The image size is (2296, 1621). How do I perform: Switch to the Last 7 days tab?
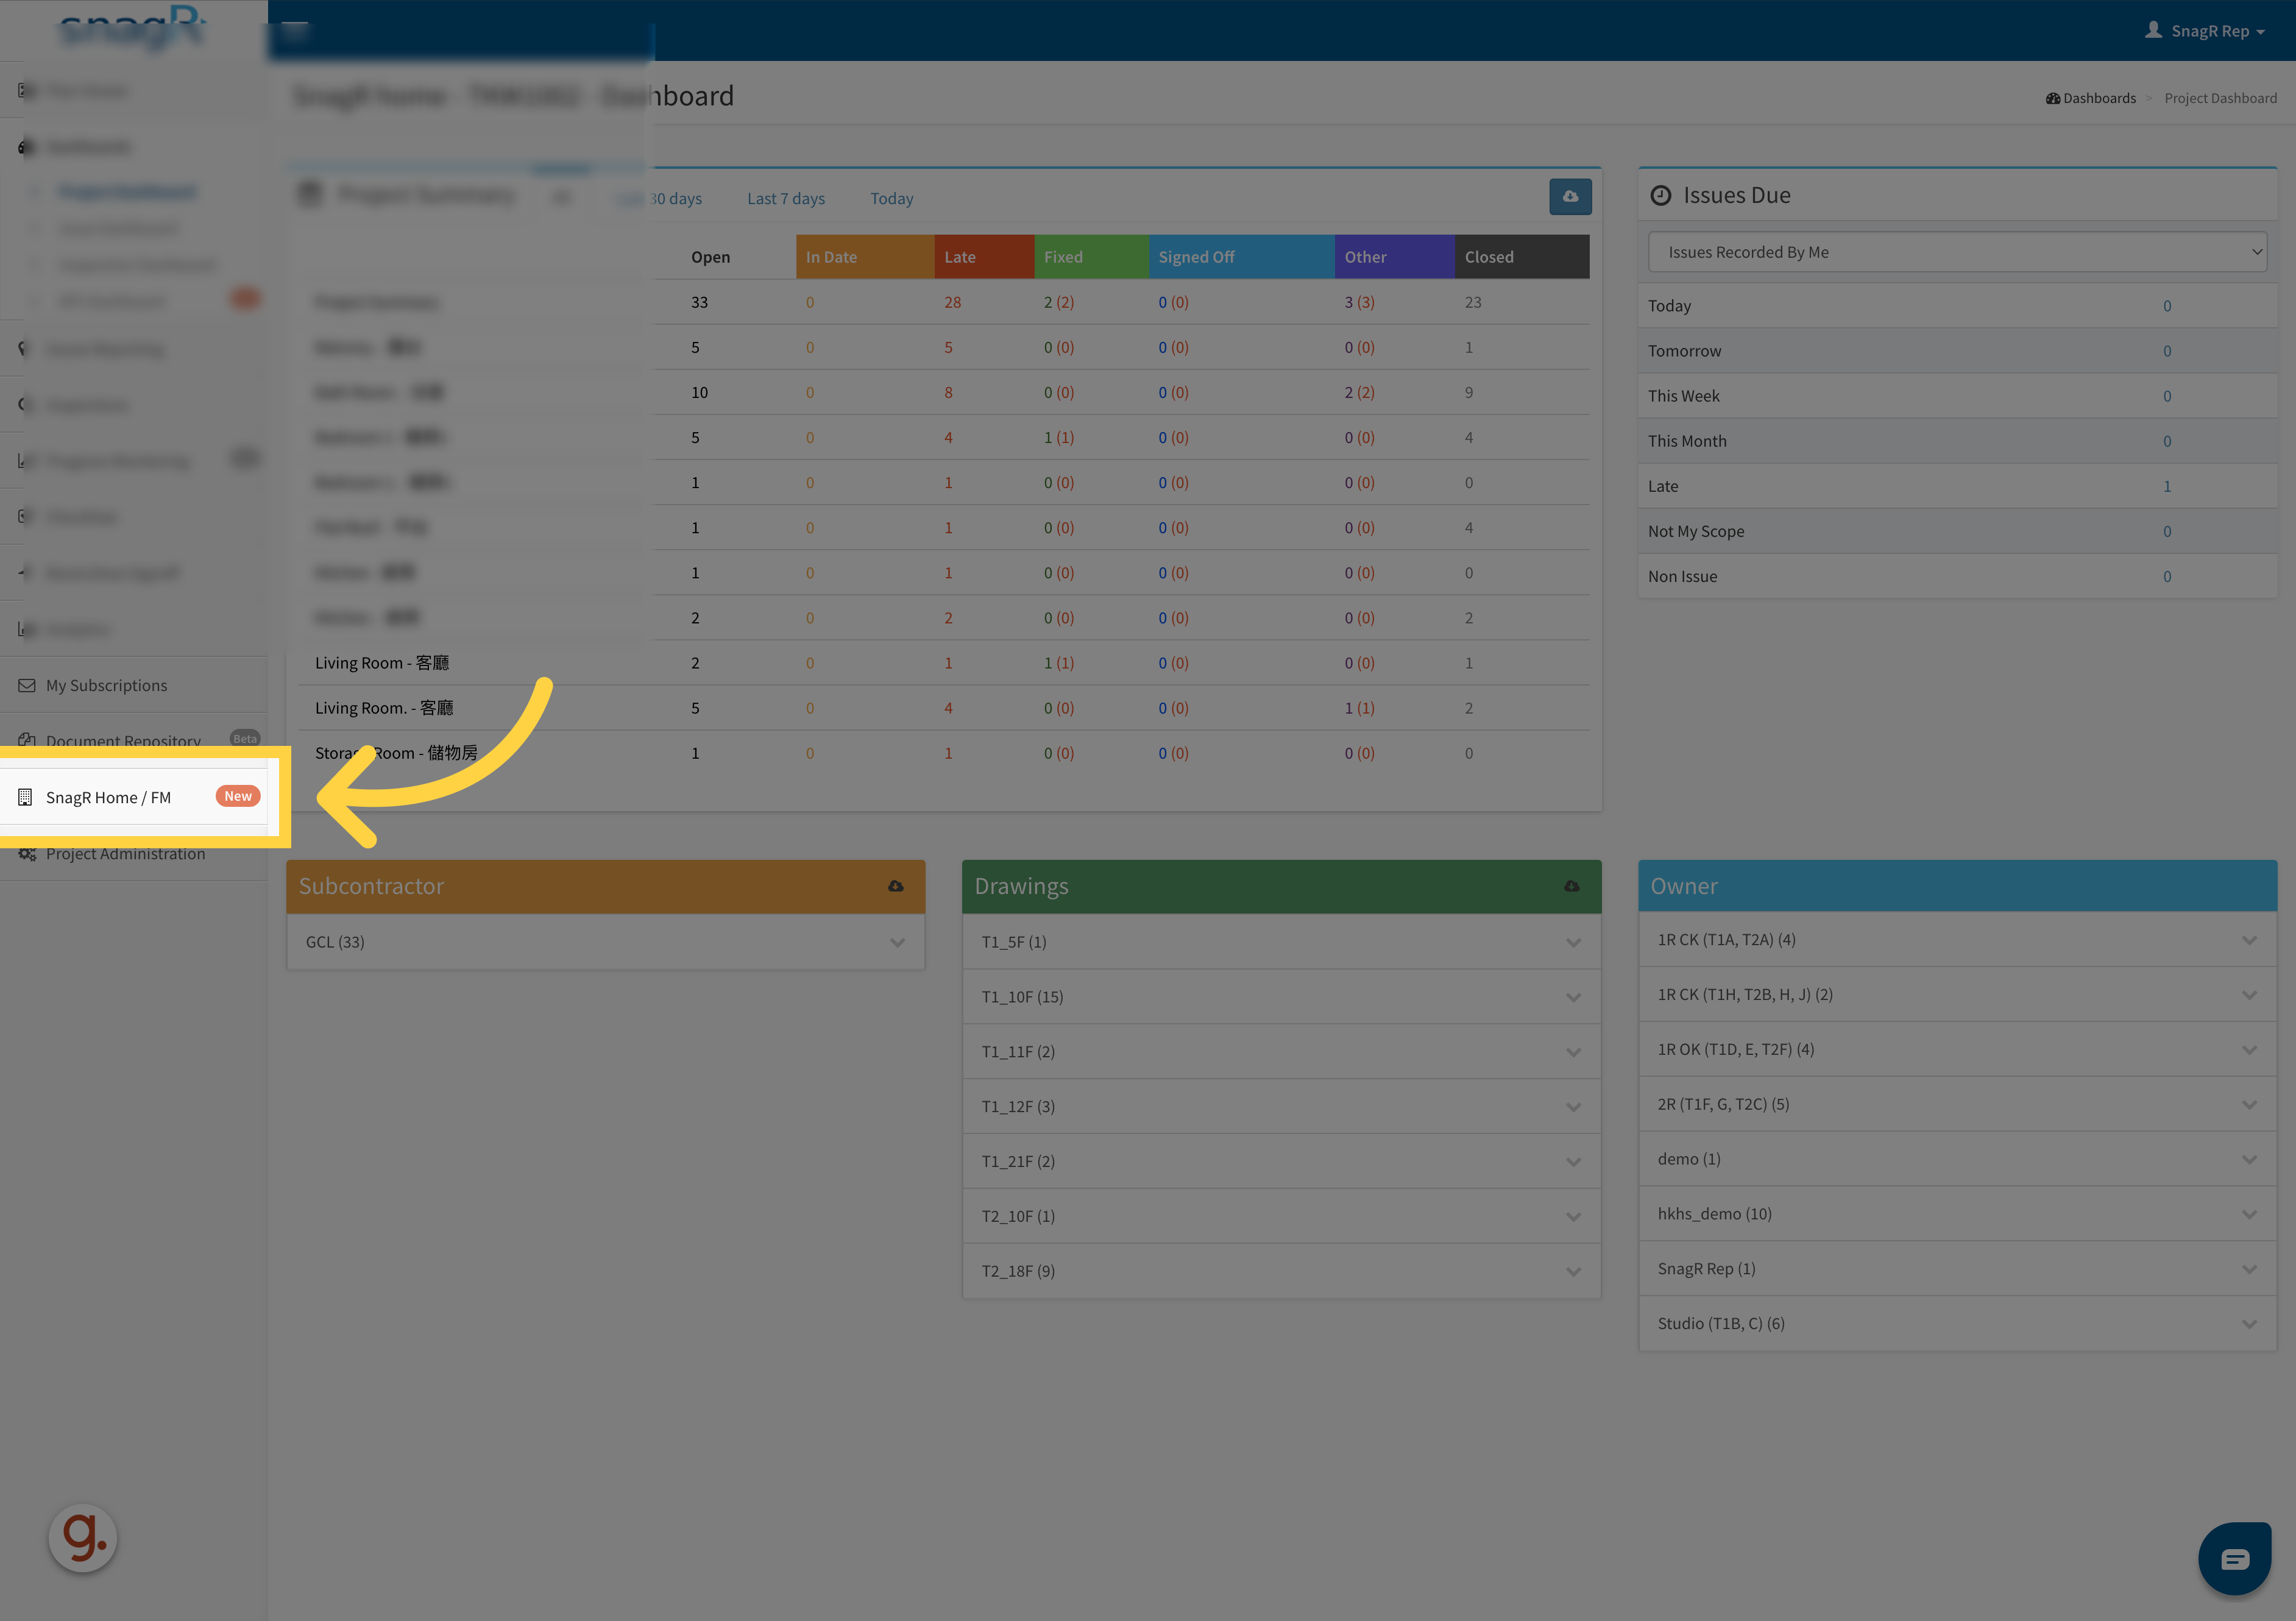click(x=786, y=199)
